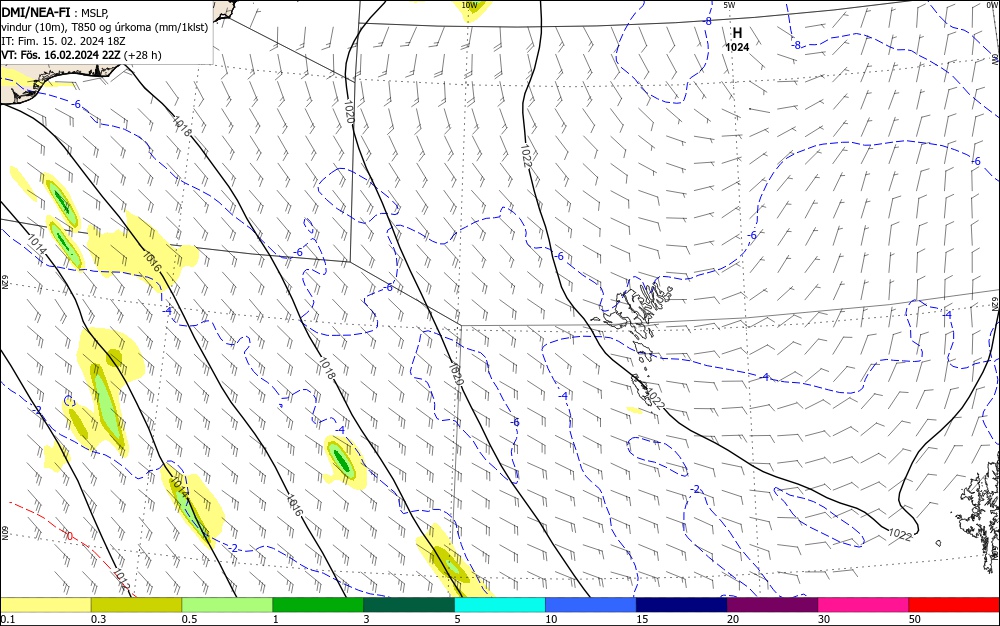Click the 10W longitude label
The width and height of the screenshot is (1000, 626).
click(x=469, y=5)
